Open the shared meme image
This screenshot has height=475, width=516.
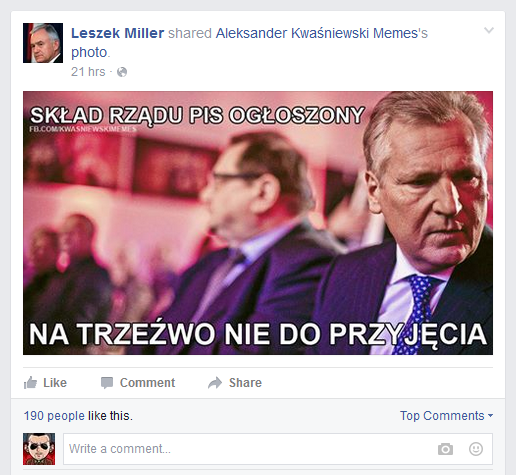click(258, 223)
